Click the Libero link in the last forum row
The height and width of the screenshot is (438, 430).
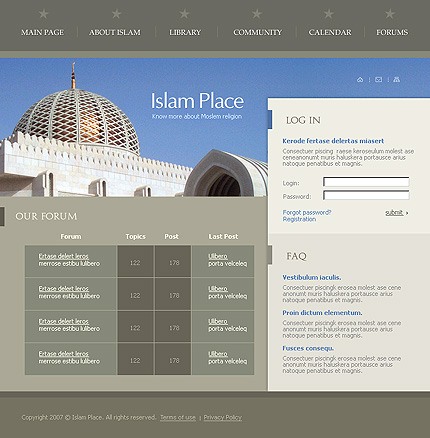point(218,354)
